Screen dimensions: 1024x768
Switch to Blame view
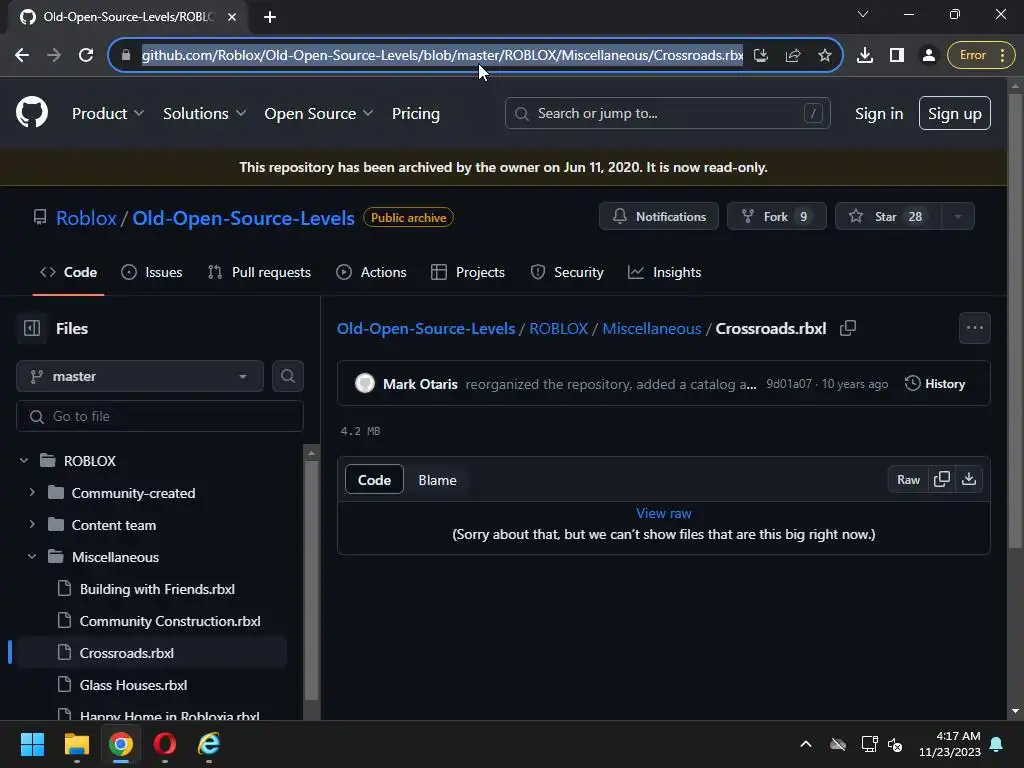(x=437, y=480)
